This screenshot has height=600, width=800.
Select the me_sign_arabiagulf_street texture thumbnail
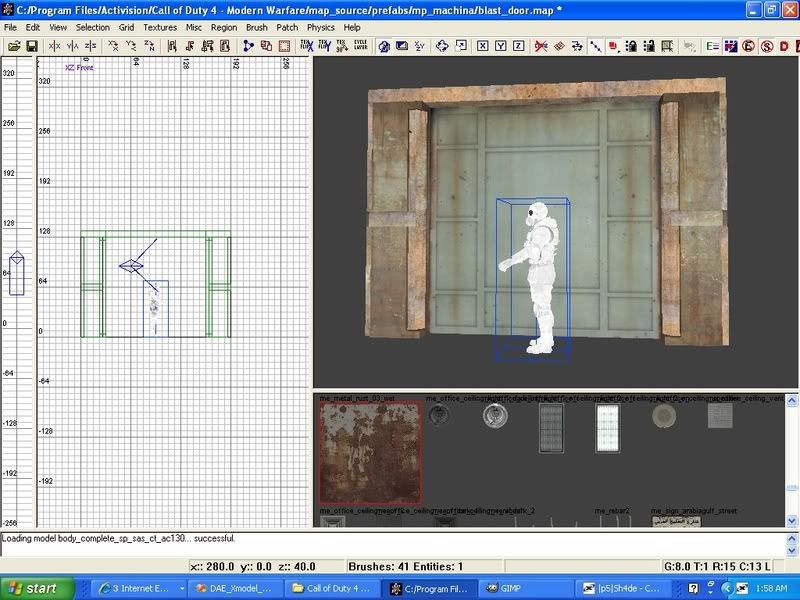click(x=677, y=522)
